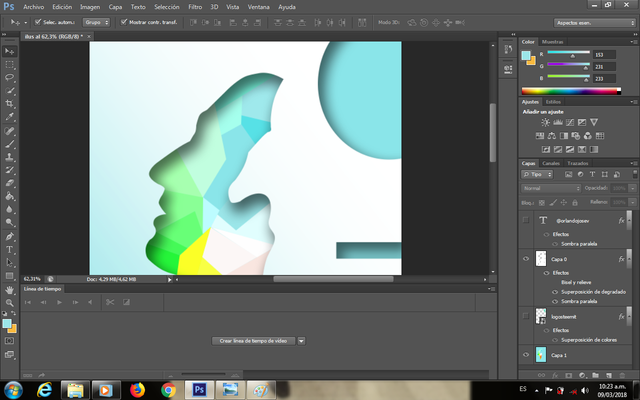Hide the Capa 0 layer
This screenshot has width=640, height=400.
[526, 258]
